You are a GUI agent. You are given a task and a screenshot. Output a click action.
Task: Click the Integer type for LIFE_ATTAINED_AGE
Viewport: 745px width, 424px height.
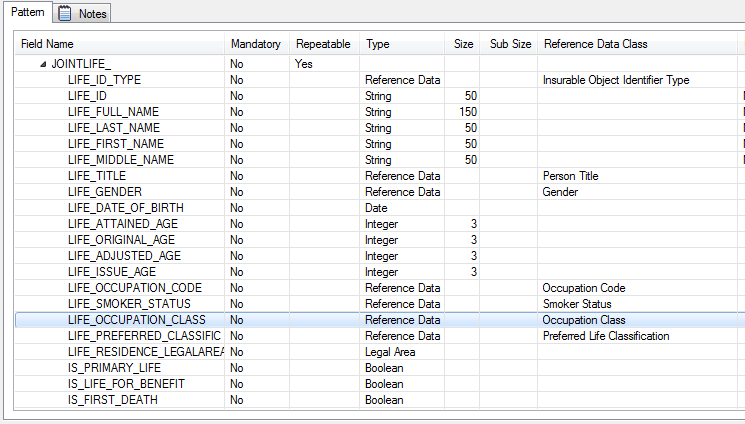[382, 224]
